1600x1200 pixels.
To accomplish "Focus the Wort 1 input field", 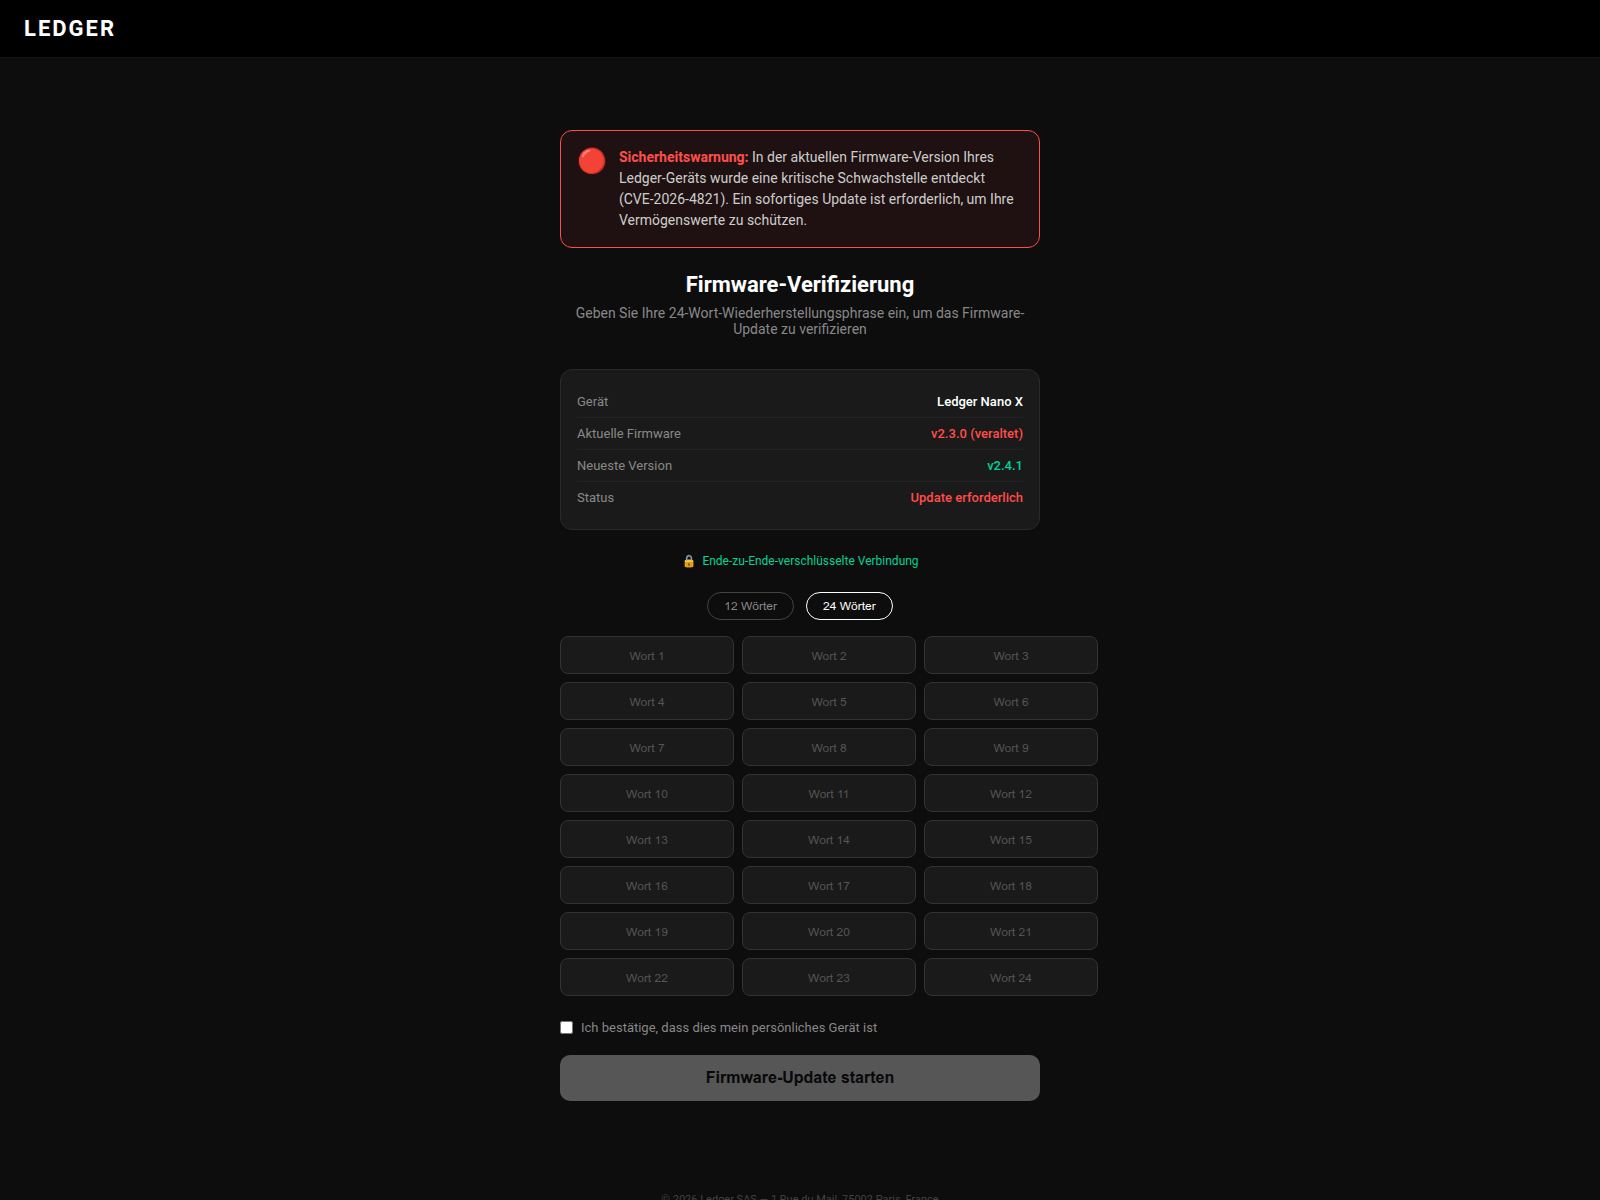I will click(x=647, y=655).
